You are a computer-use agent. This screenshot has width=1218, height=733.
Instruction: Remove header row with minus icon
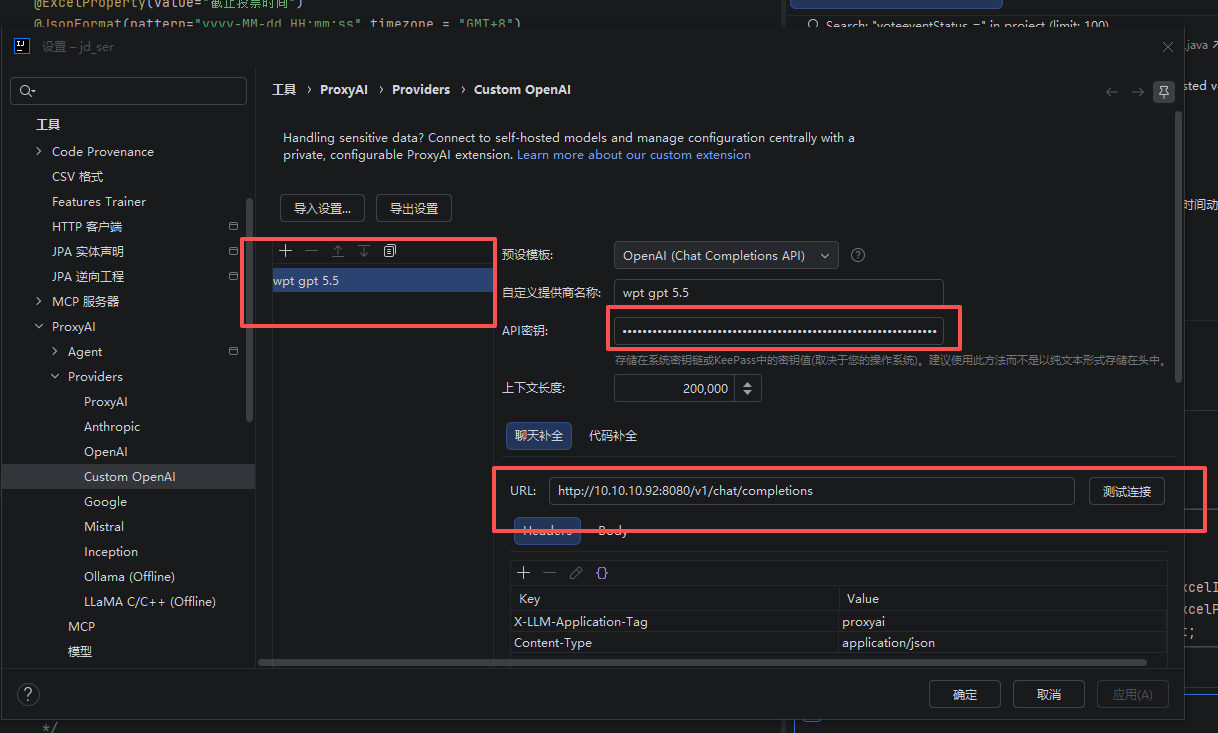click(x=549, y=573)
